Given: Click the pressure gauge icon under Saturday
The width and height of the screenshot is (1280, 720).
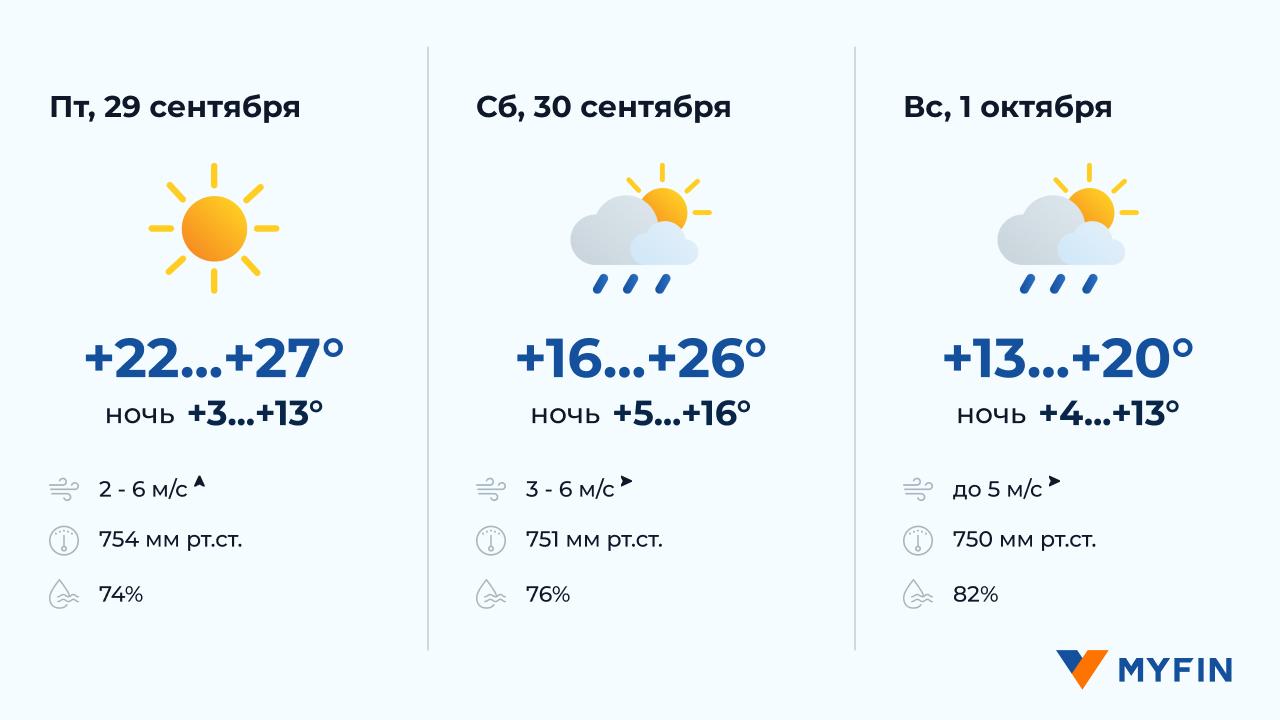Looking at the screenshot, I should point(490,541).
